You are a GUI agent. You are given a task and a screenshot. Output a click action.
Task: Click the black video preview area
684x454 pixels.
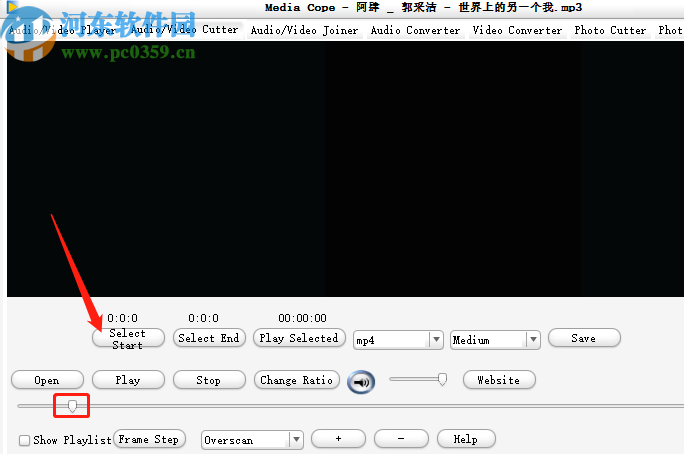345,169
